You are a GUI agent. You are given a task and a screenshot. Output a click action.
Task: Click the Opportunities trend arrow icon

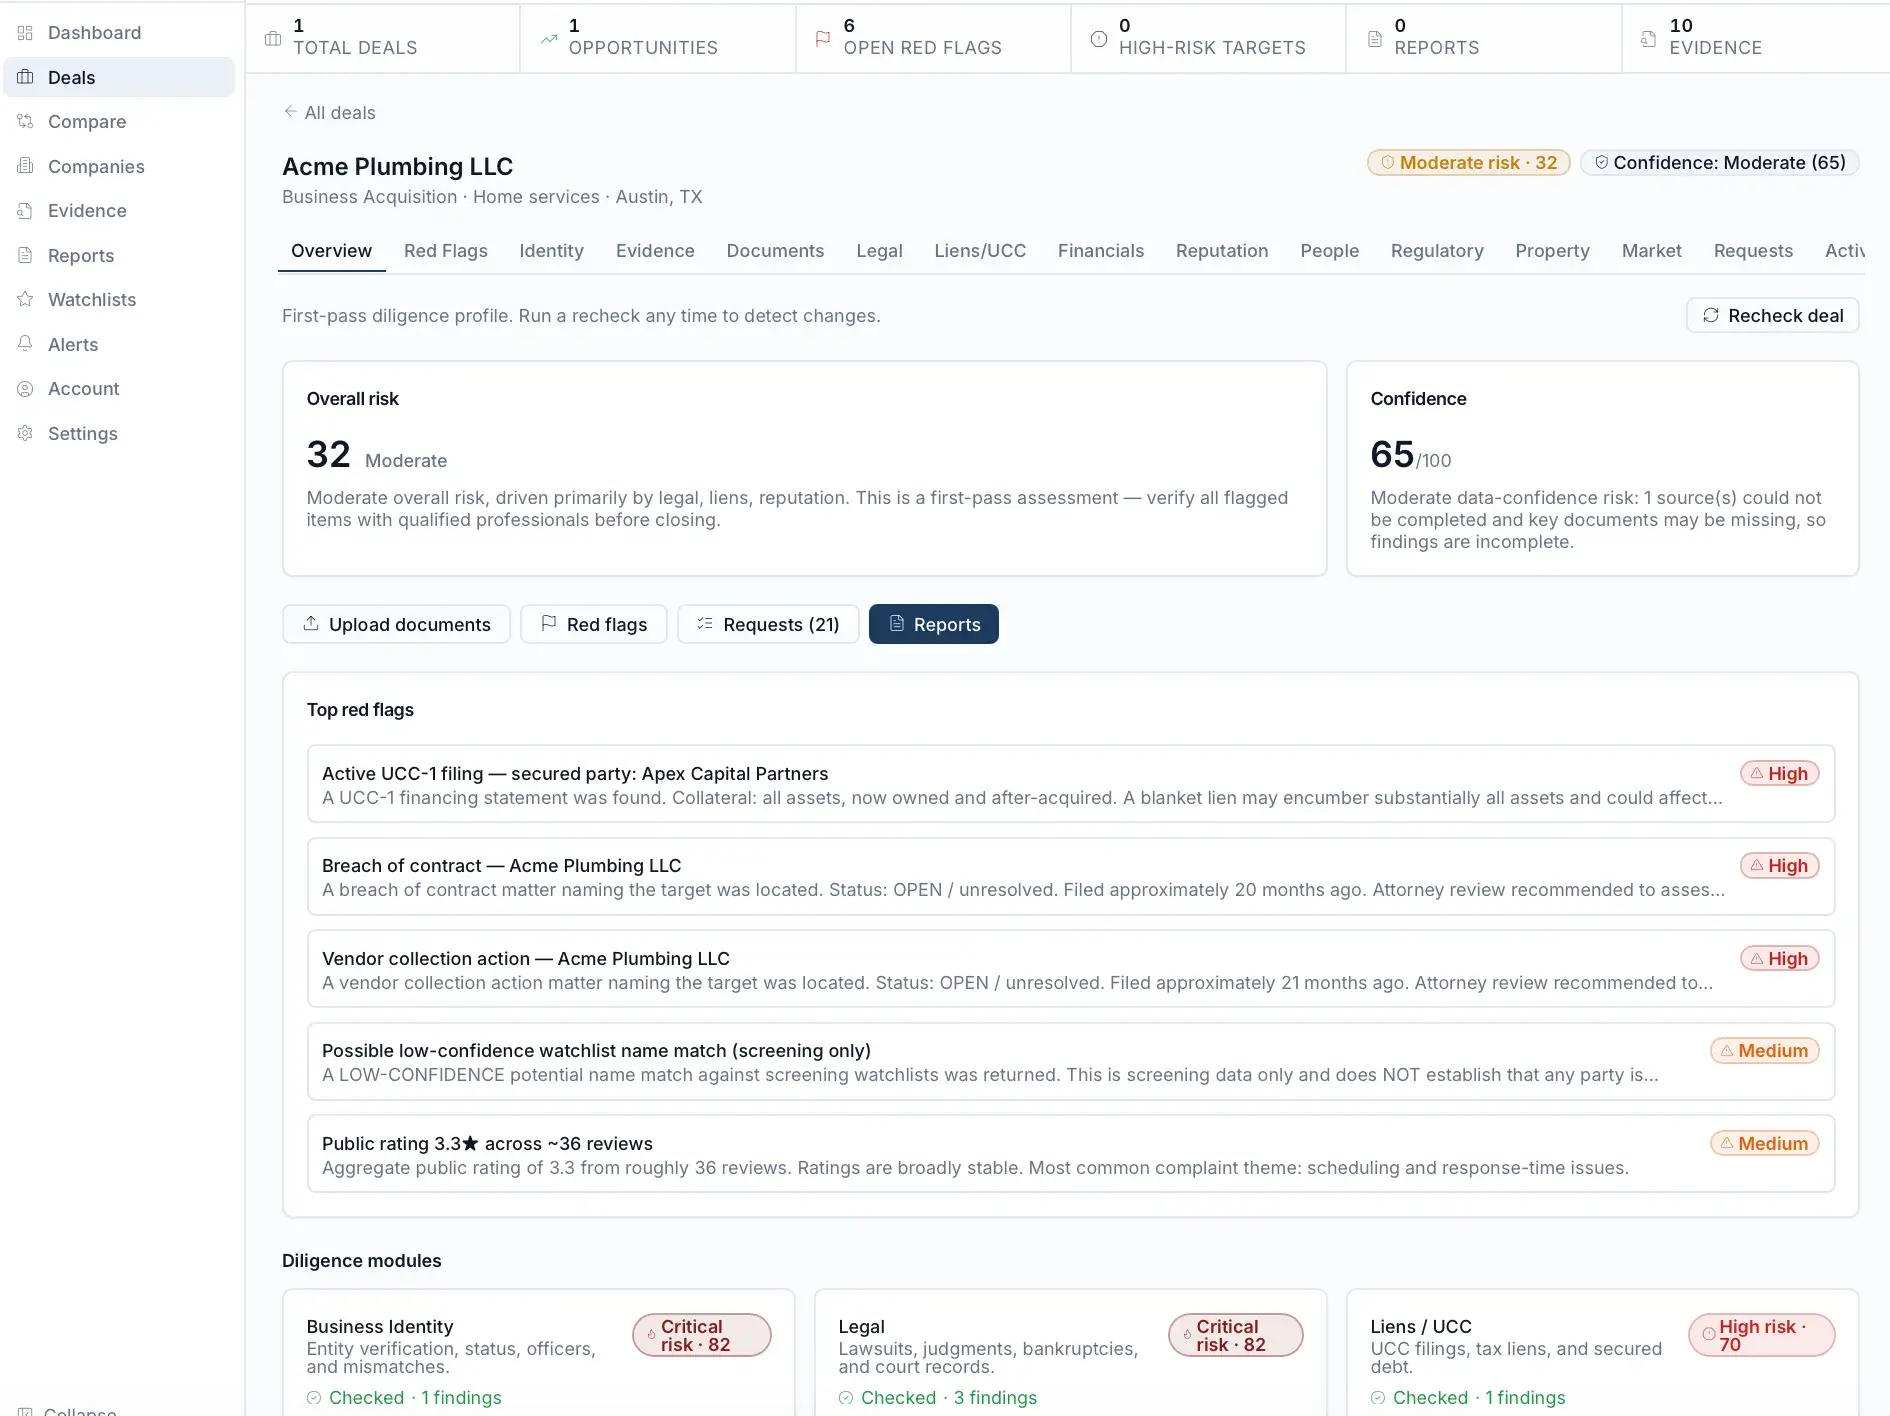click(548, 39)
